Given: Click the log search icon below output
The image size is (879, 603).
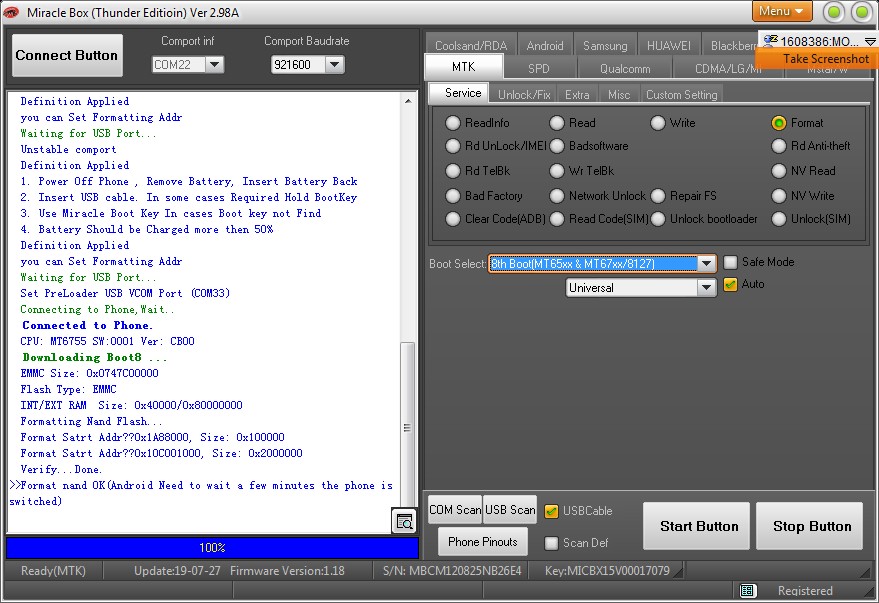Looking at the screenshot, I should coord(404,521).
